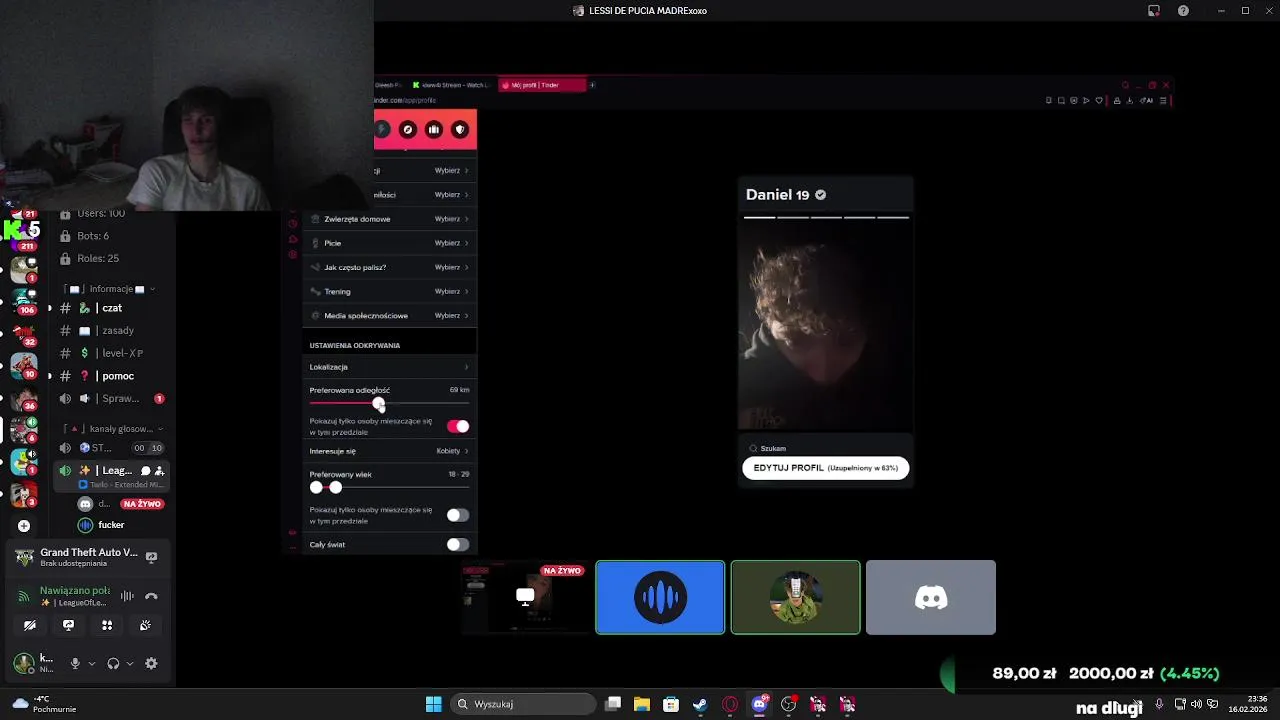Collapse the informacje channel category
This screenshot has height=720, width=1280.
click(x=109, y=289)
